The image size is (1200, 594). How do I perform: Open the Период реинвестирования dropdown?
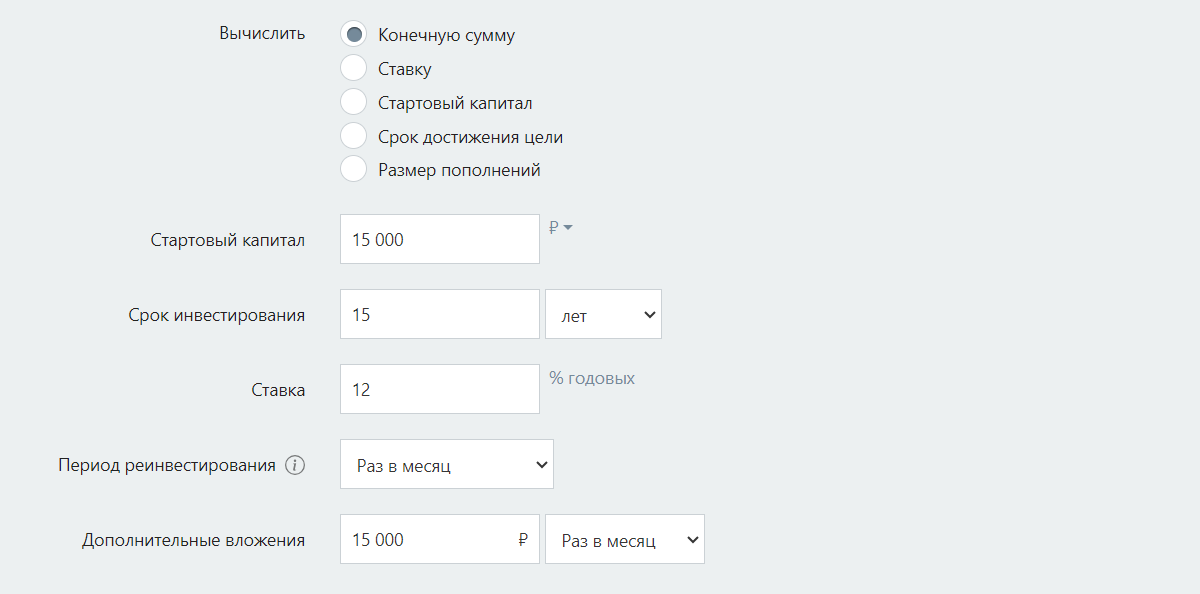447,464
